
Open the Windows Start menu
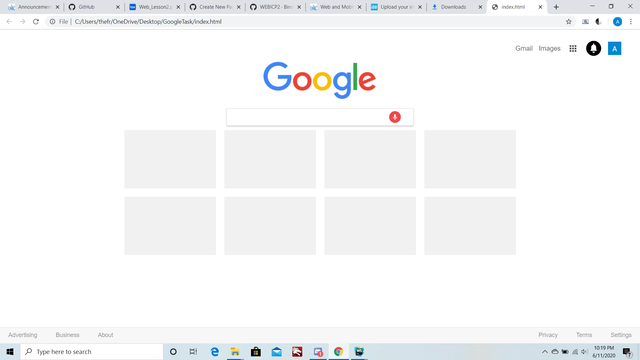tap(10, 351)
